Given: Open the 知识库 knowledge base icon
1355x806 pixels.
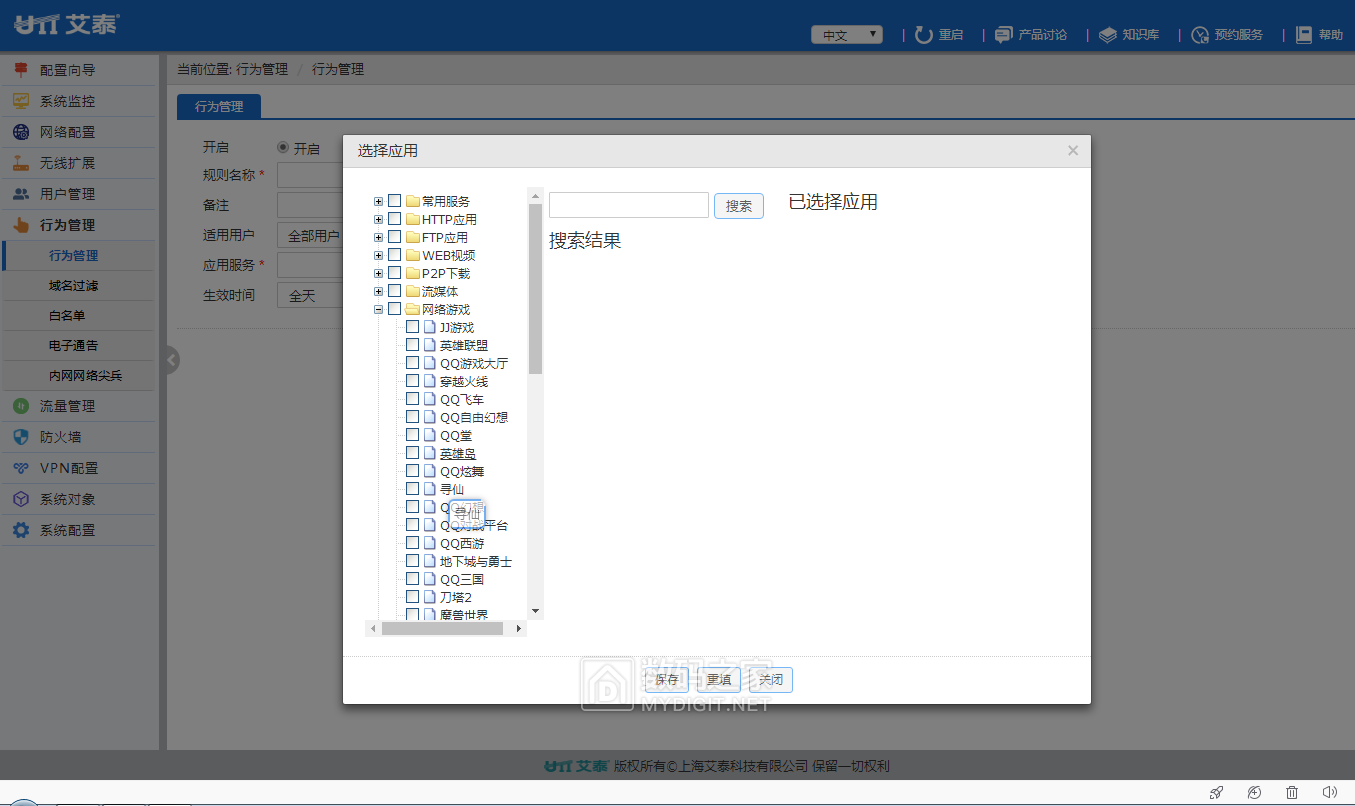Looking at the screenshot, I should tap(1108, 35).
